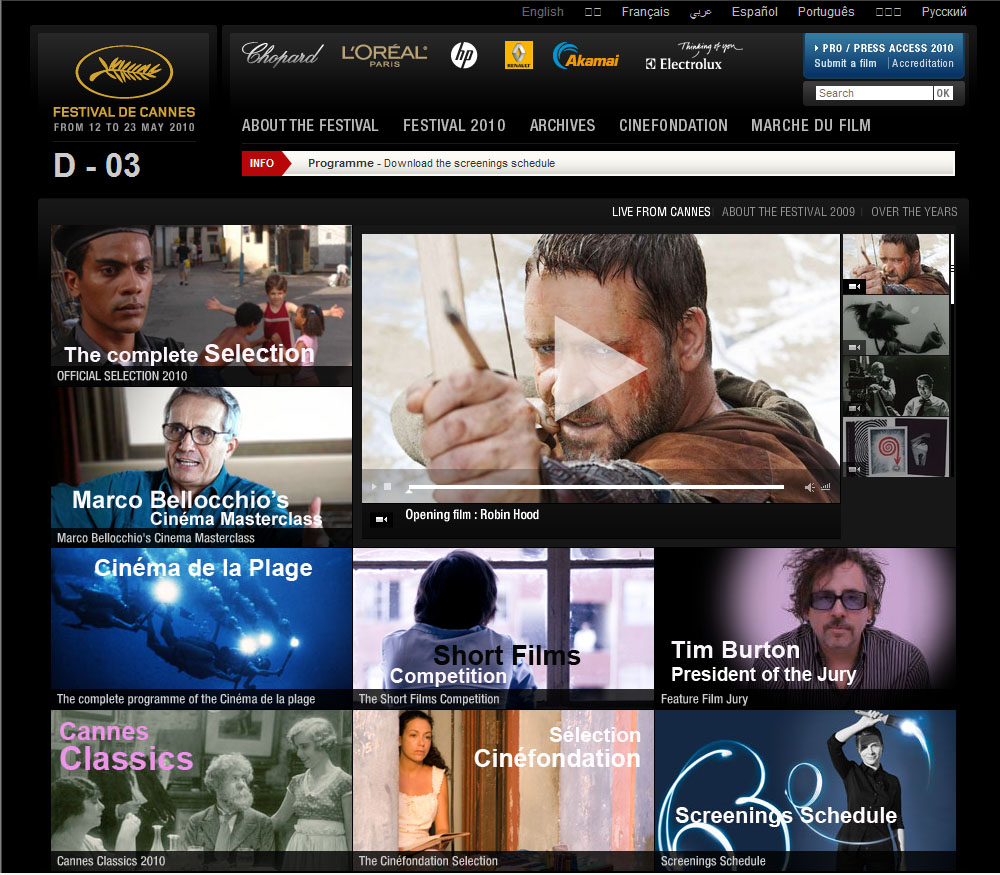Click into the Search field
The image size is (1000, 875).
click(874, 93)
